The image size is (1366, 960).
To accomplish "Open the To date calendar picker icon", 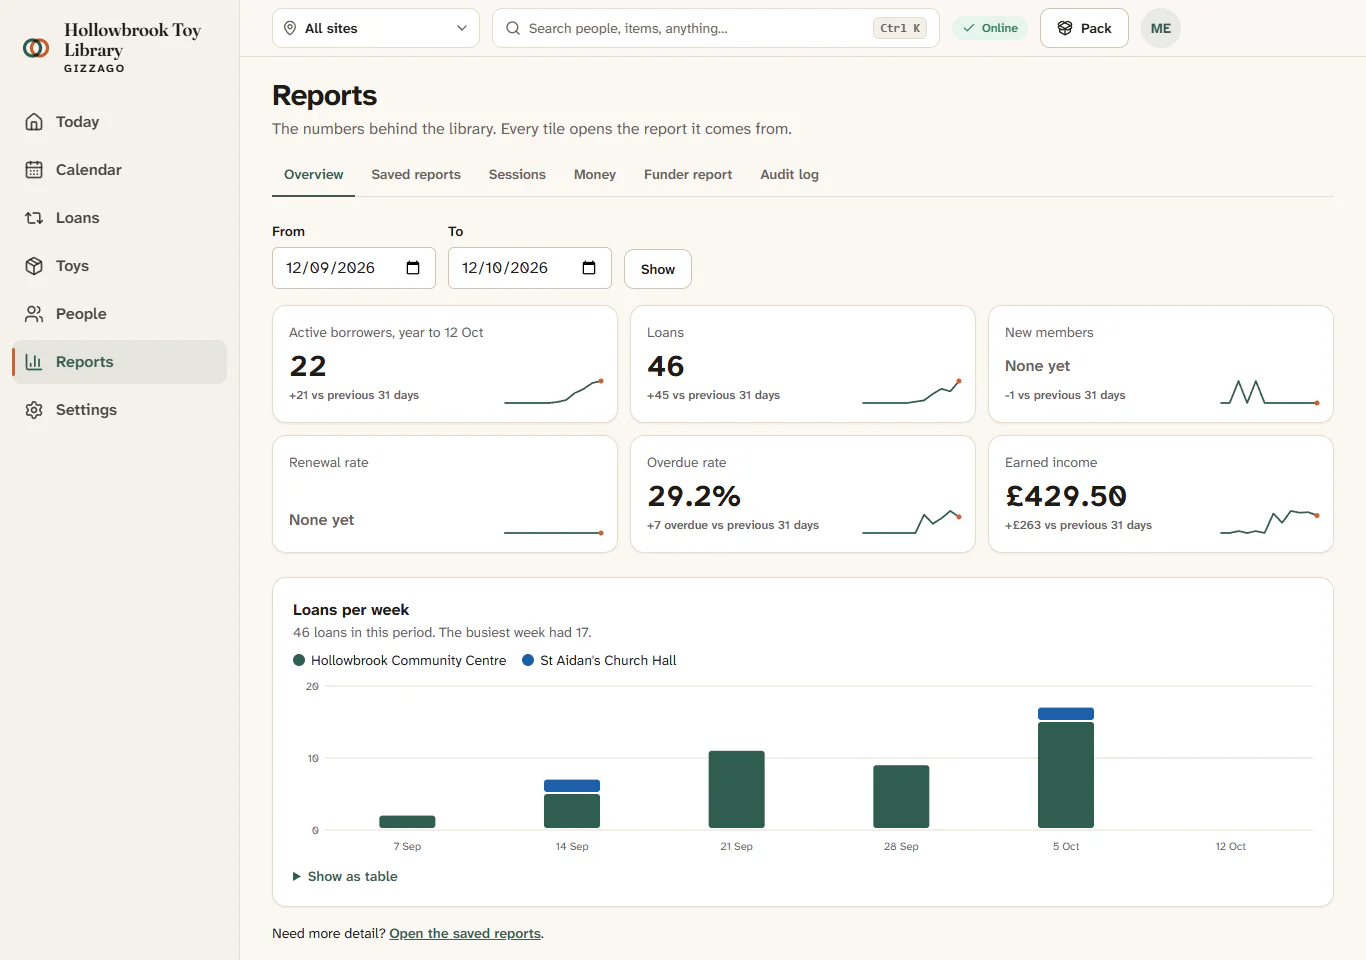I will (589, 268).
